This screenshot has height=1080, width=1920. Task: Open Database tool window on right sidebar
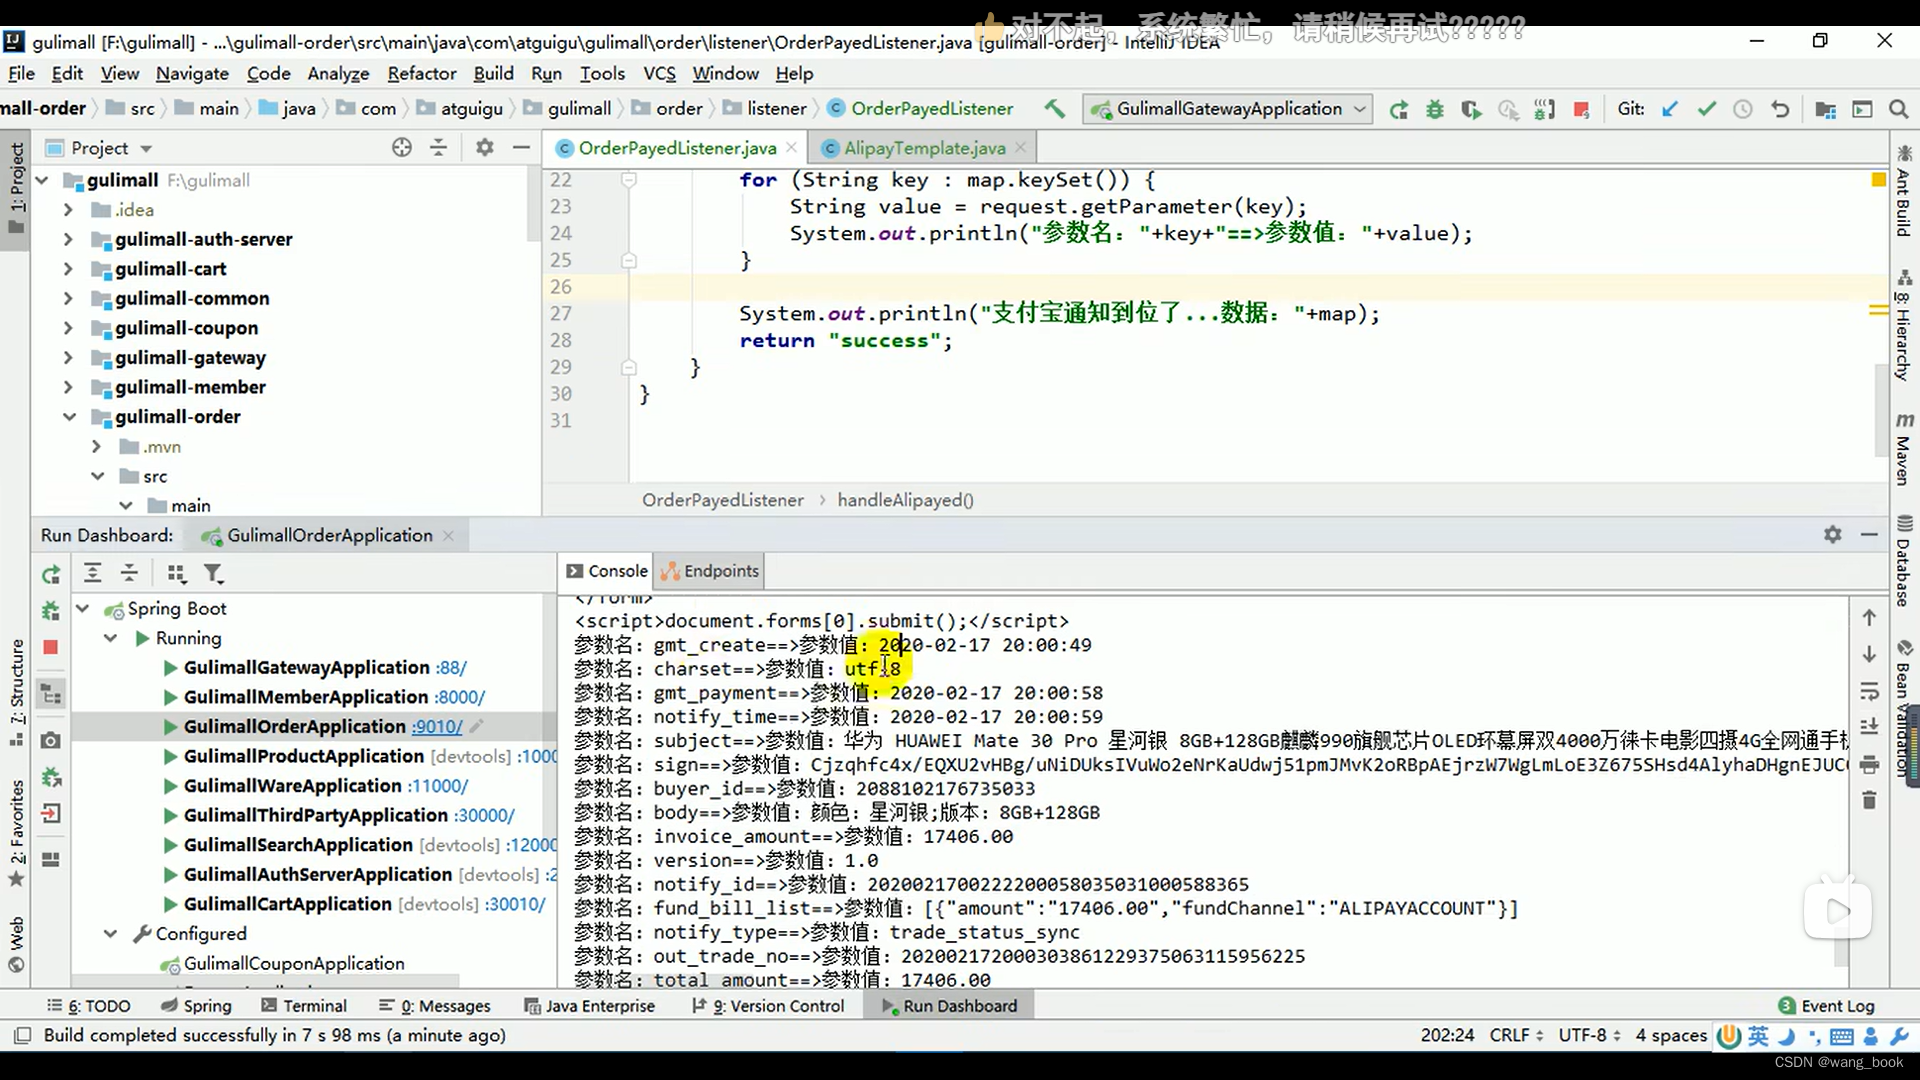click(1904, 561)
